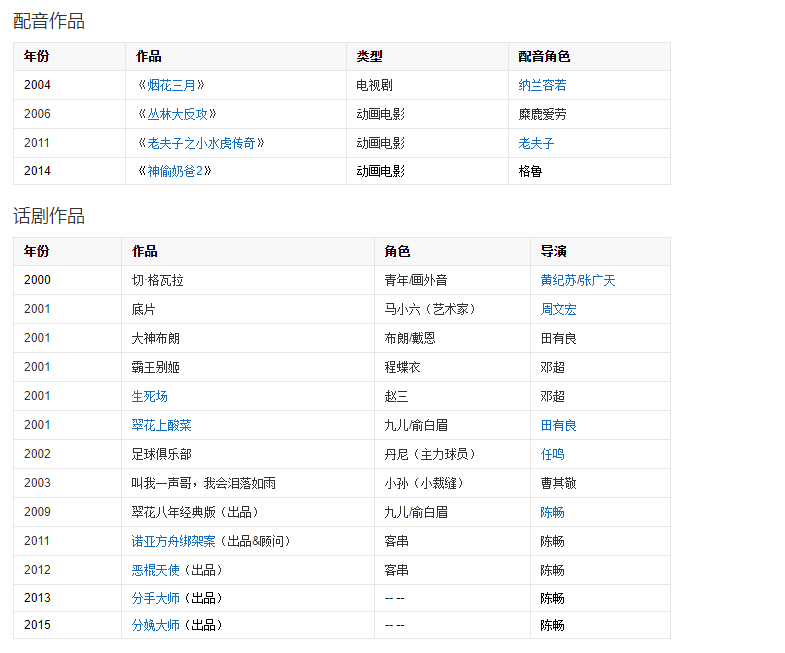The height and width of the screenshot is (653, 785).
Task: Visit the 神偷奶爸2 movie page
Action: coord(175,171)
